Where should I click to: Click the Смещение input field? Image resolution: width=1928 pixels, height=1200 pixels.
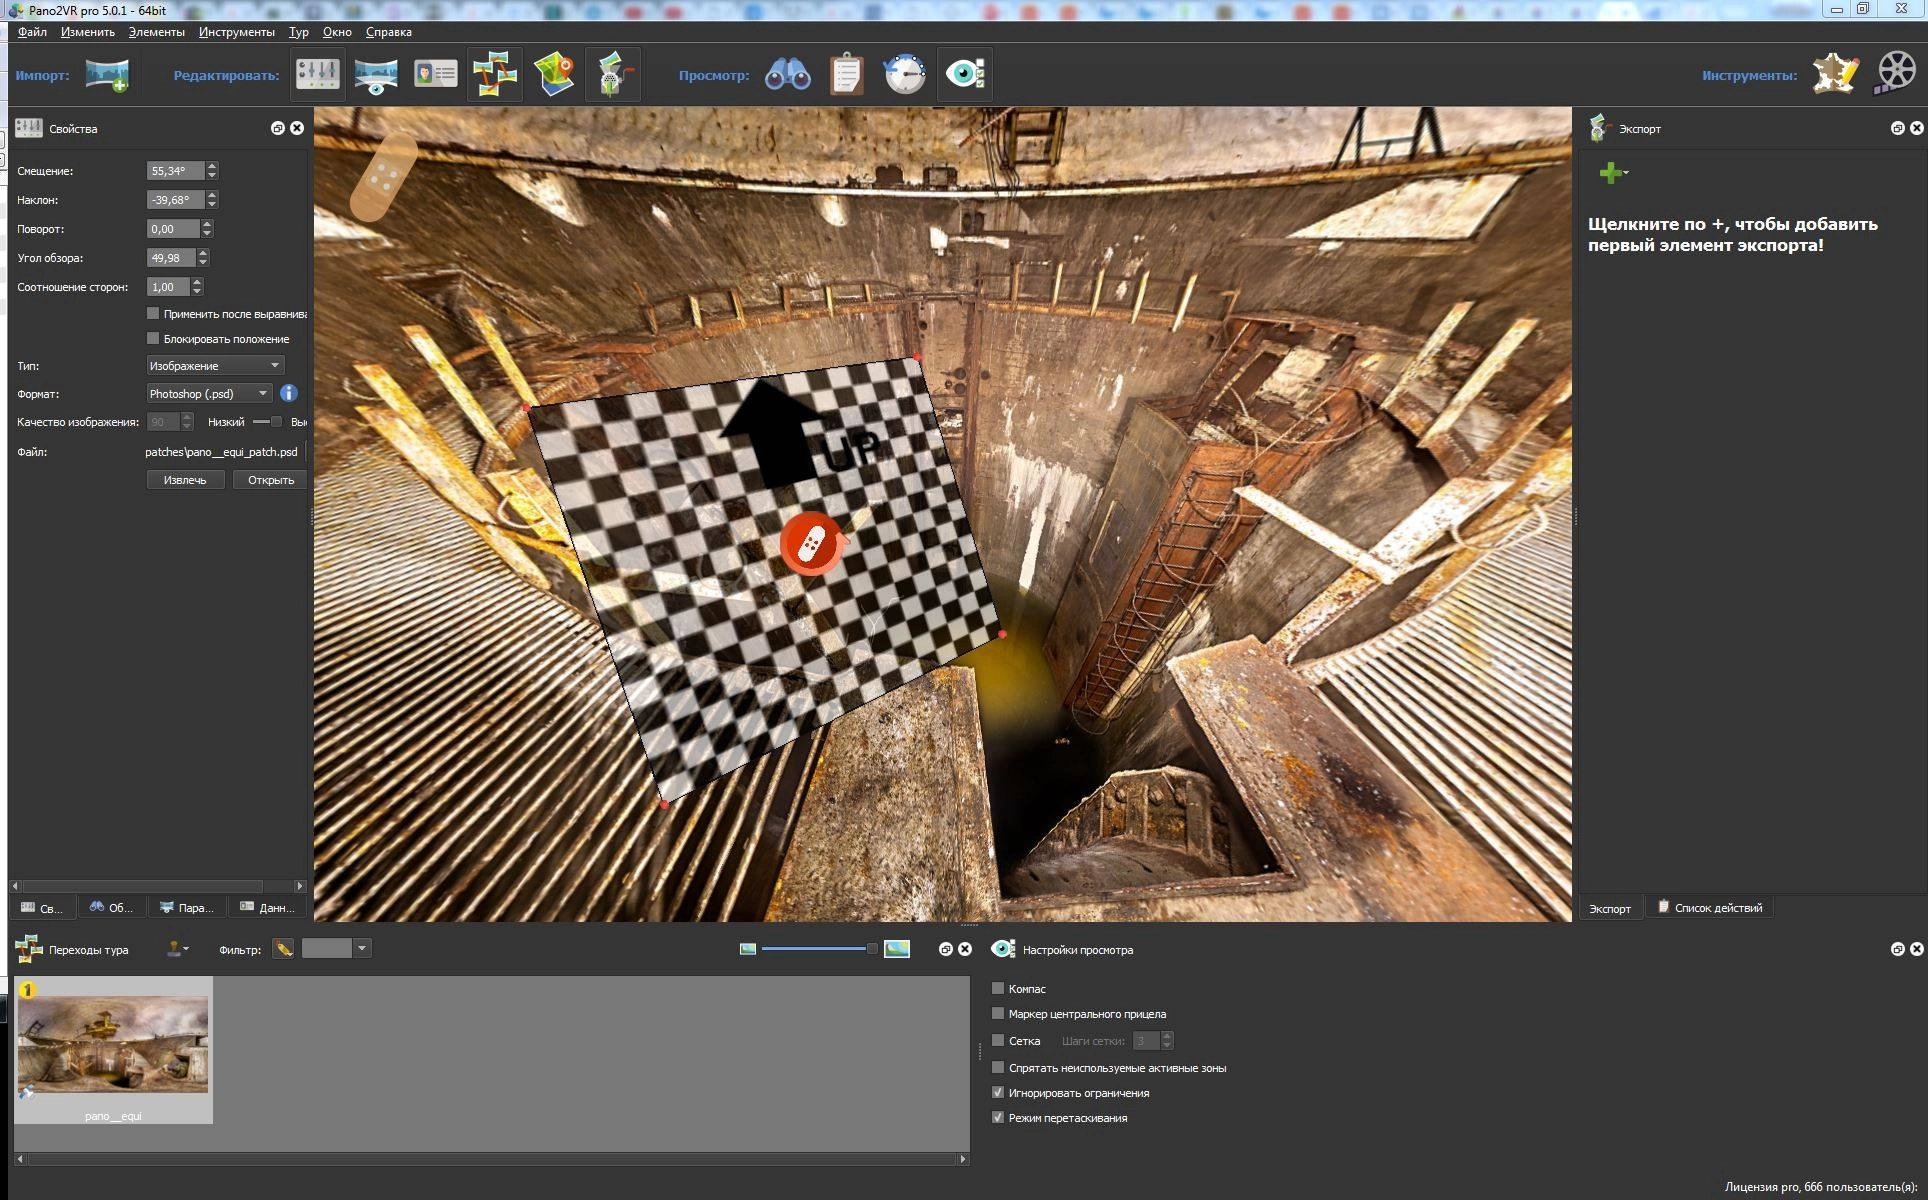175,171
